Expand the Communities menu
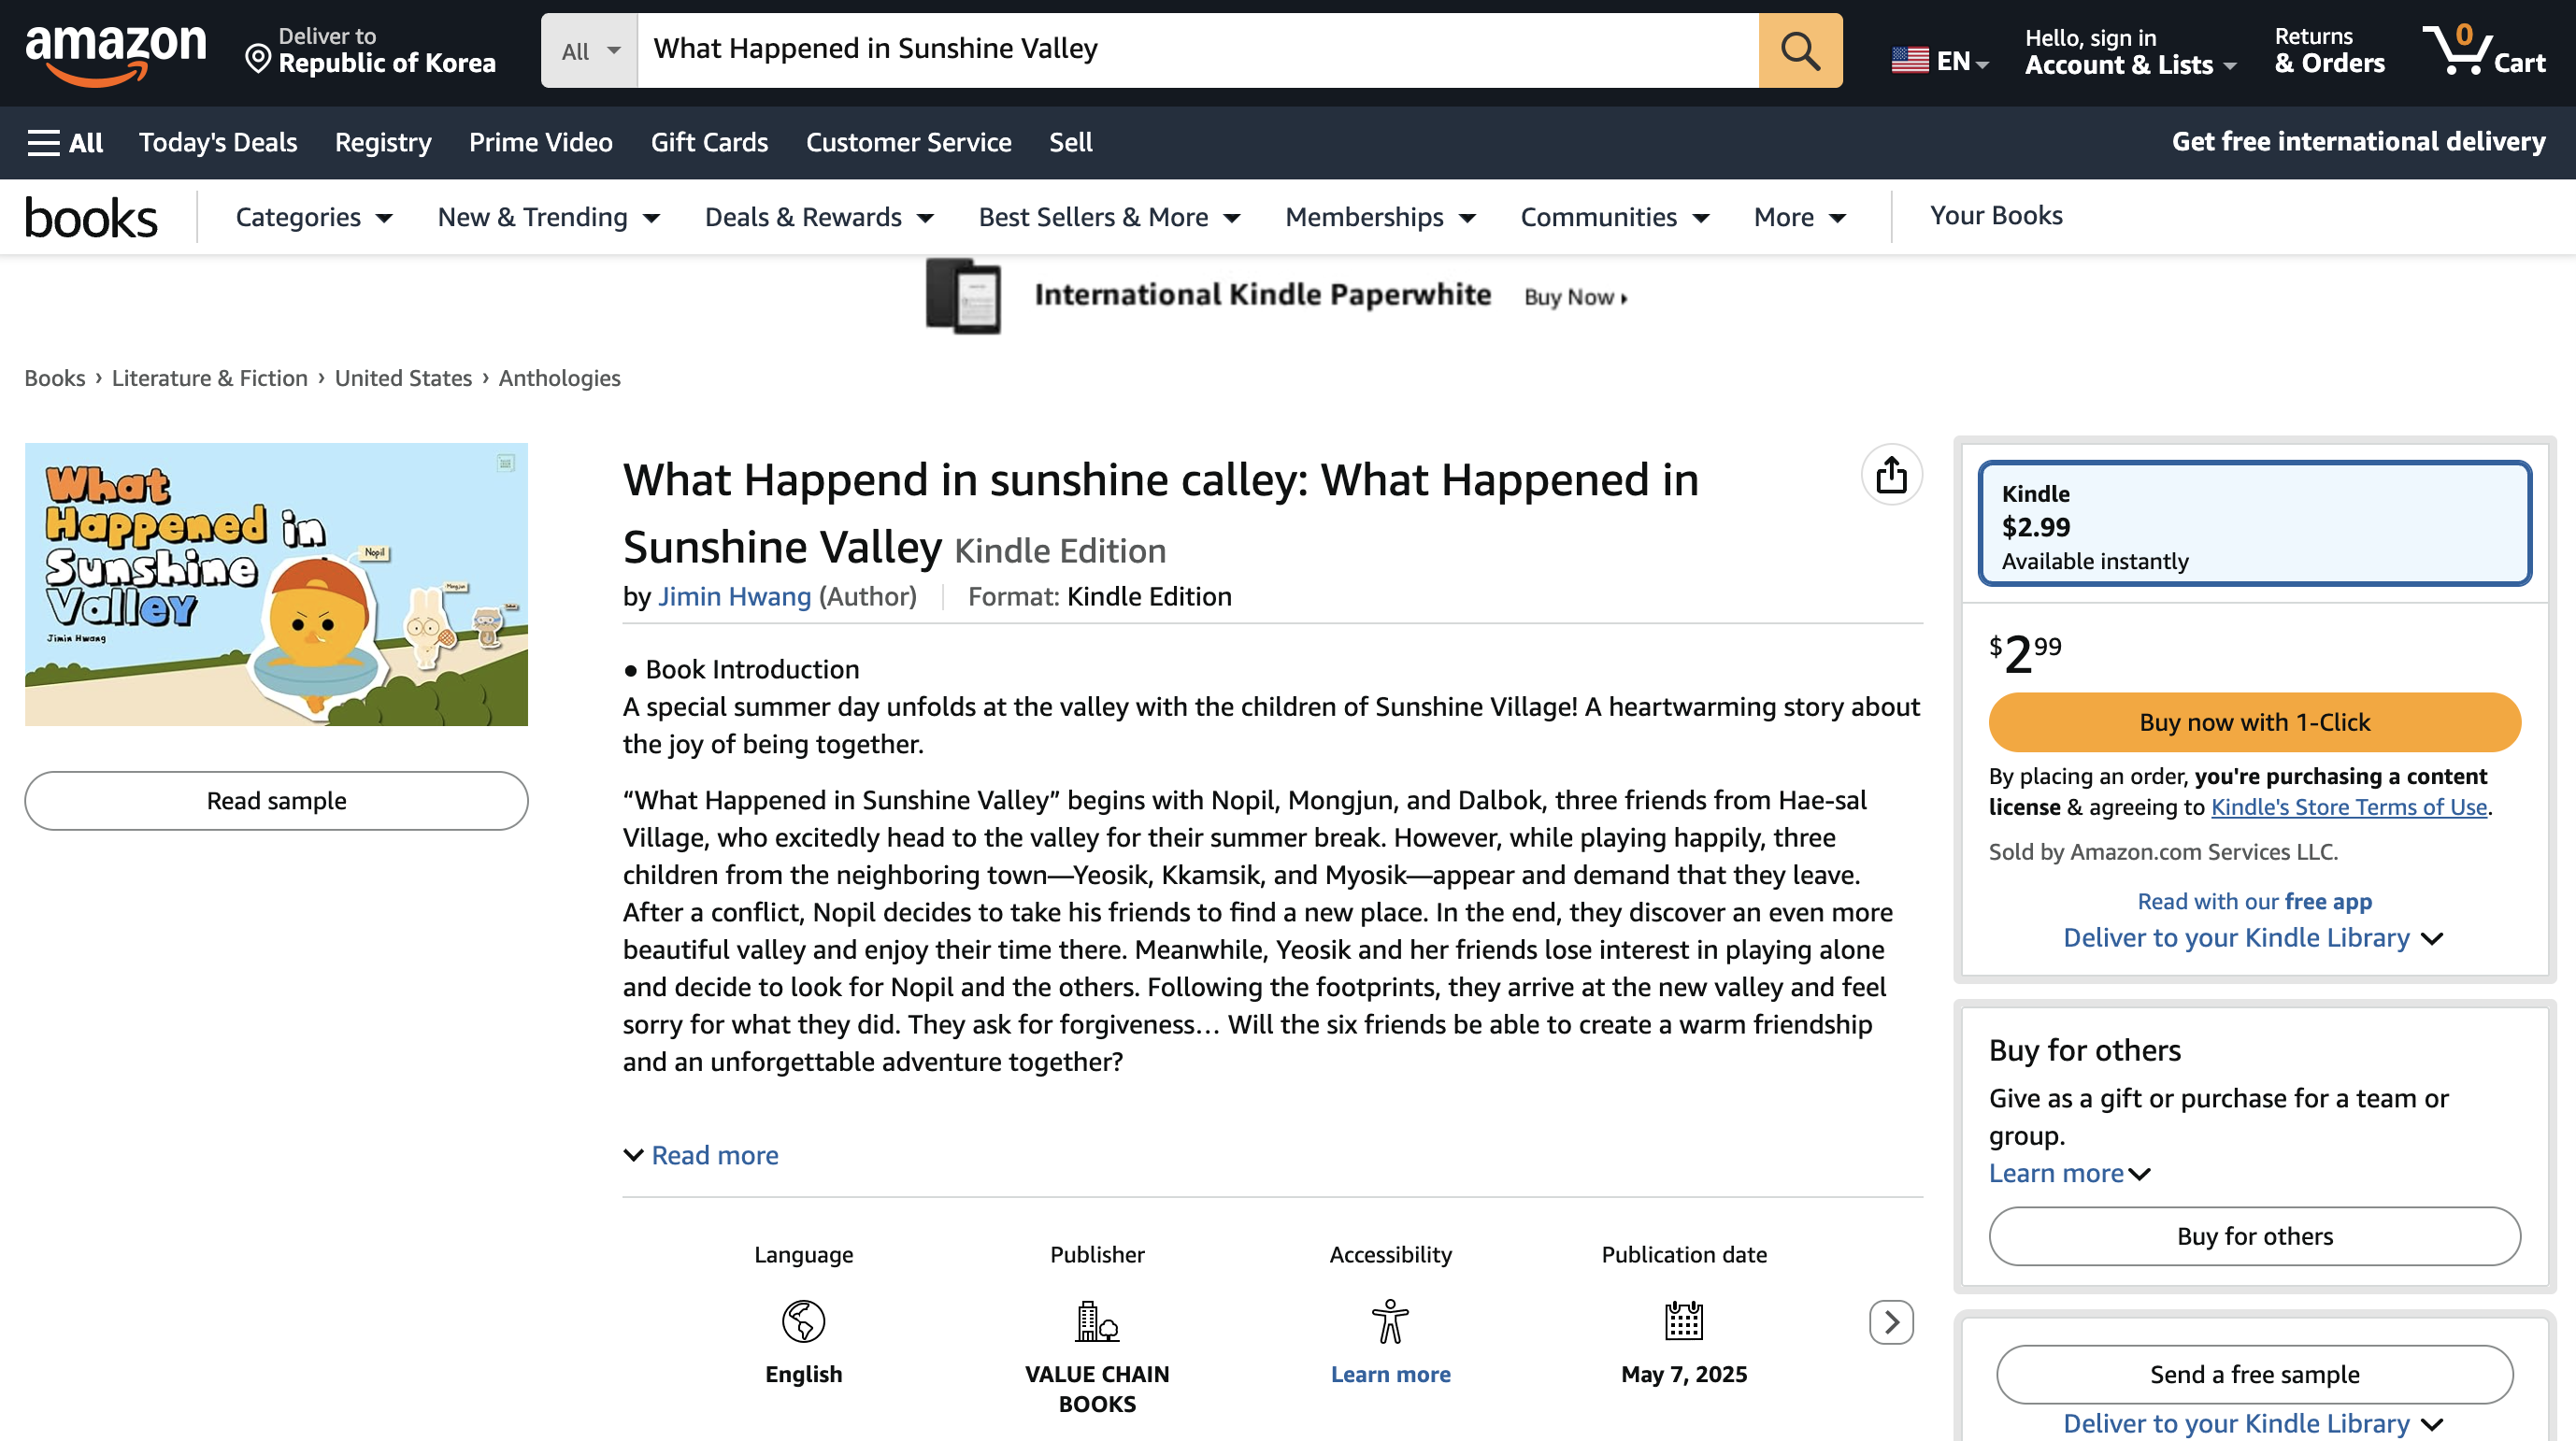This screenshot has width=2576, height=1441. click(x=1615, y=217)
